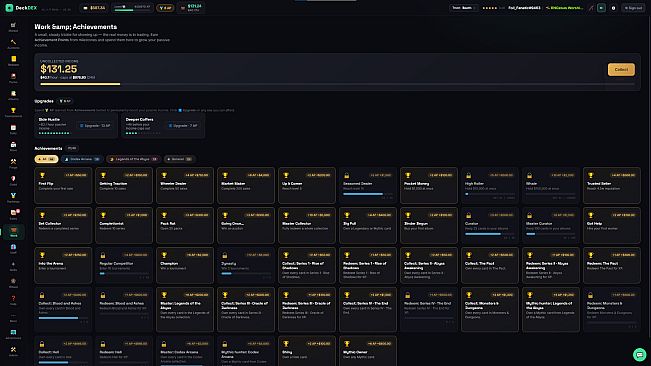The height and width of the screenshot is (366, 651).
Task: Open the Champion achievement card
Action: tap(185, 265)
